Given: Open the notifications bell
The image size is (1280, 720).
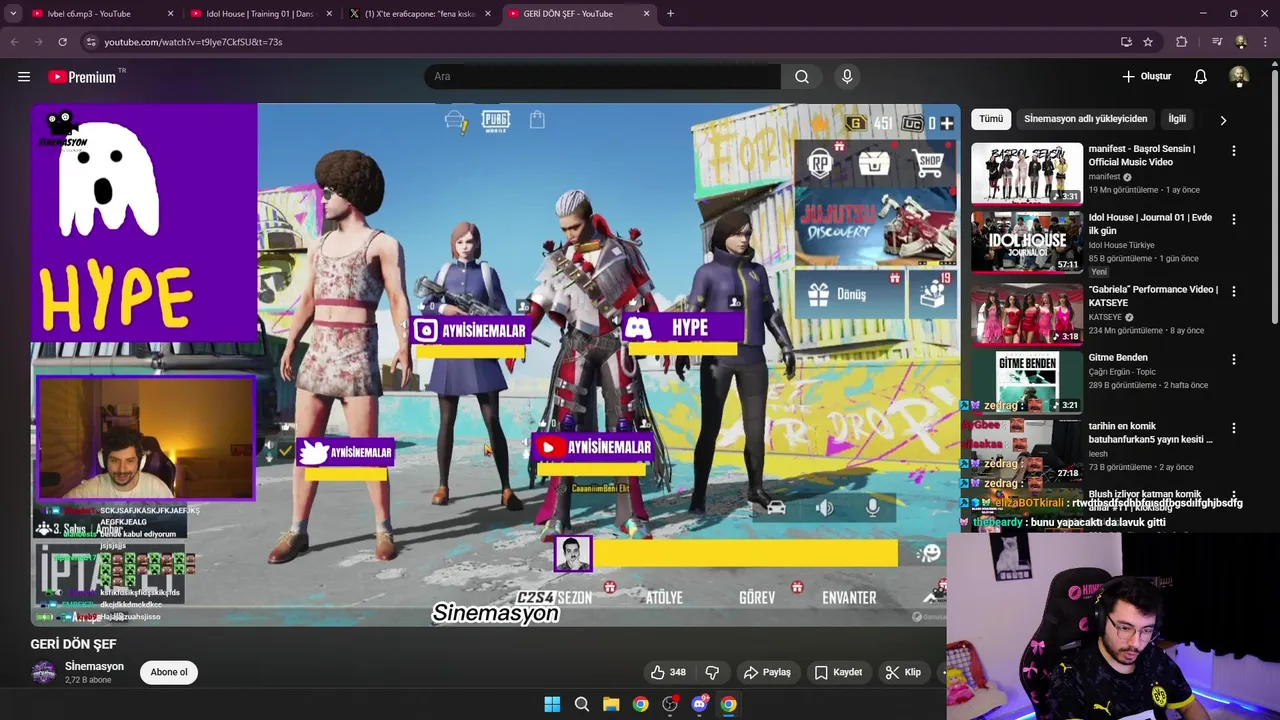Looking at the screenshot, I should (x=1200, y=76).
